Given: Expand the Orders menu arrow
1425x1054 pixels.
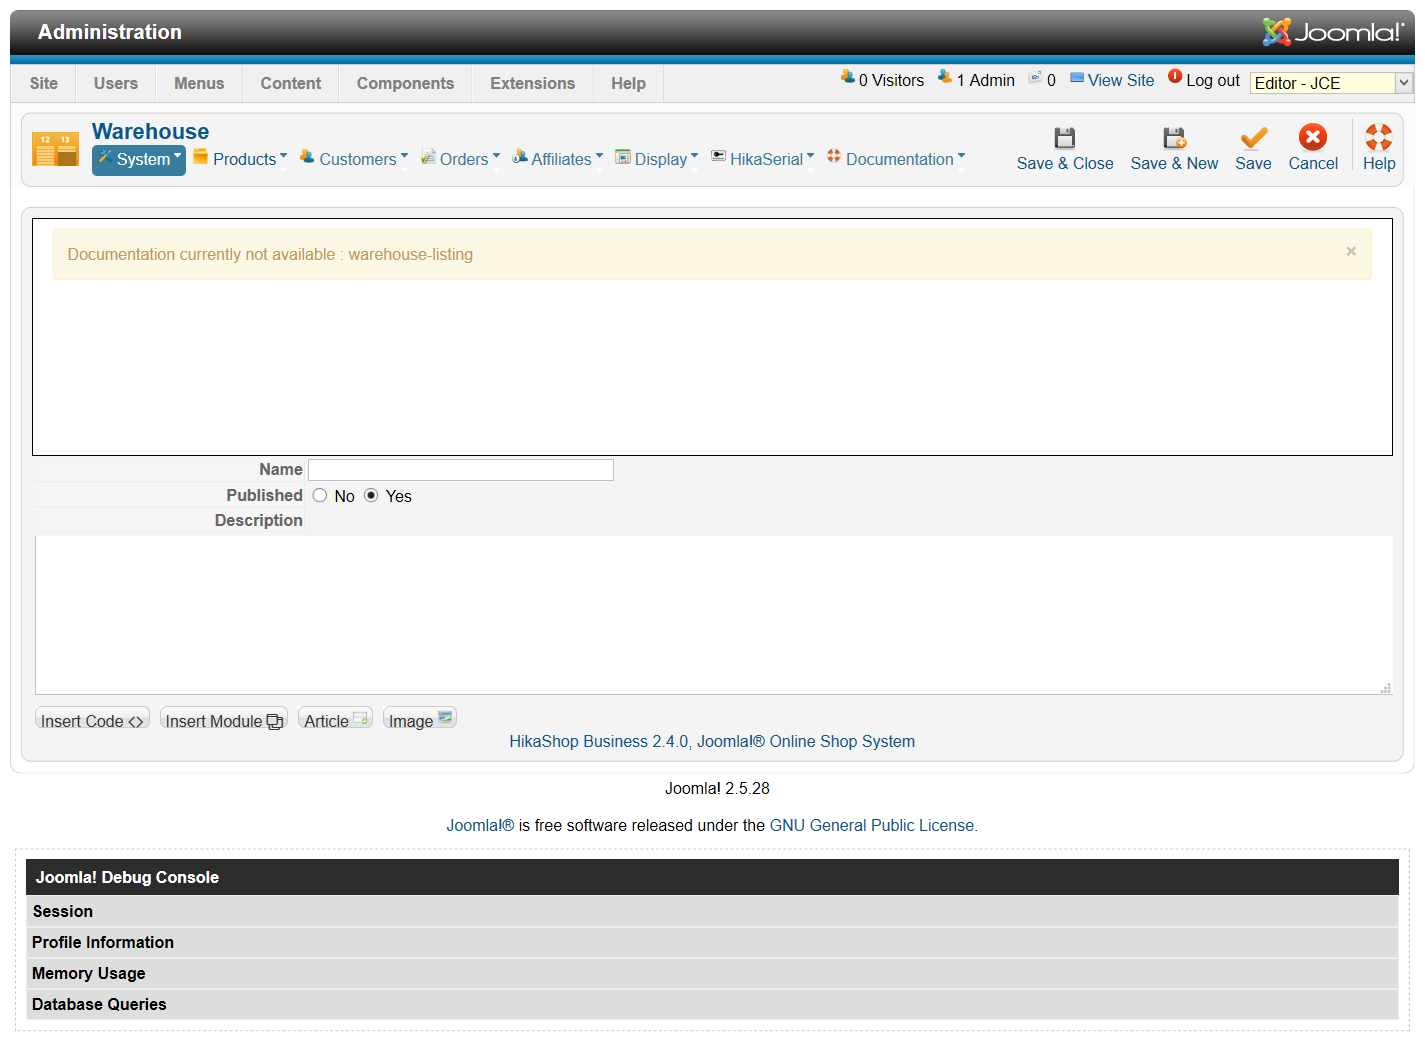Looking at the screenshot, I should (496, 155).
